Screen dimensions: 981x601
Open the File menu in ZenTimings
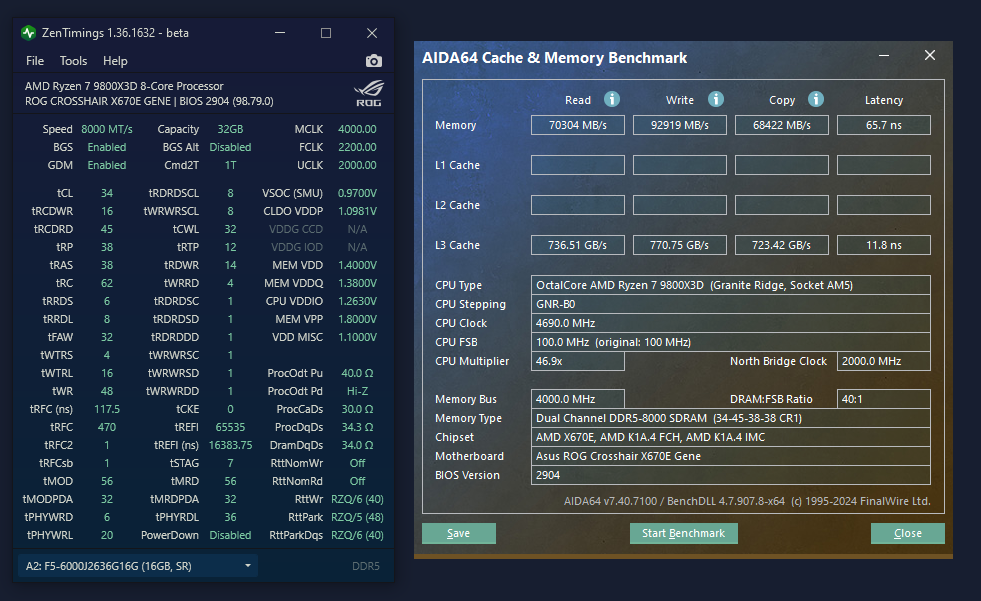[34, 60]
